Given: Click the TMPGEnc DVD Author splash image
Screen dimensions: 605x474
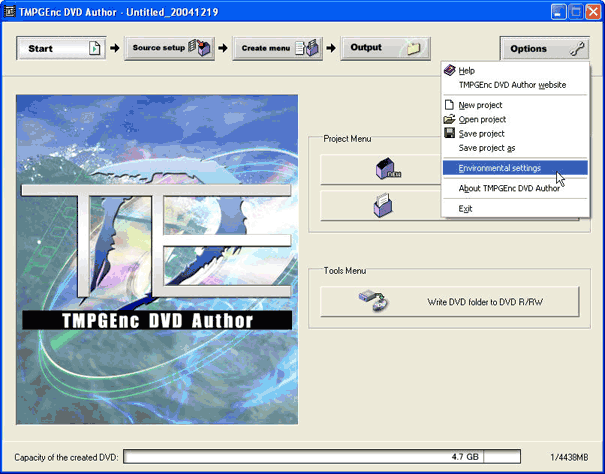Looking at the screenshot, I should click(x=157, y=260).
